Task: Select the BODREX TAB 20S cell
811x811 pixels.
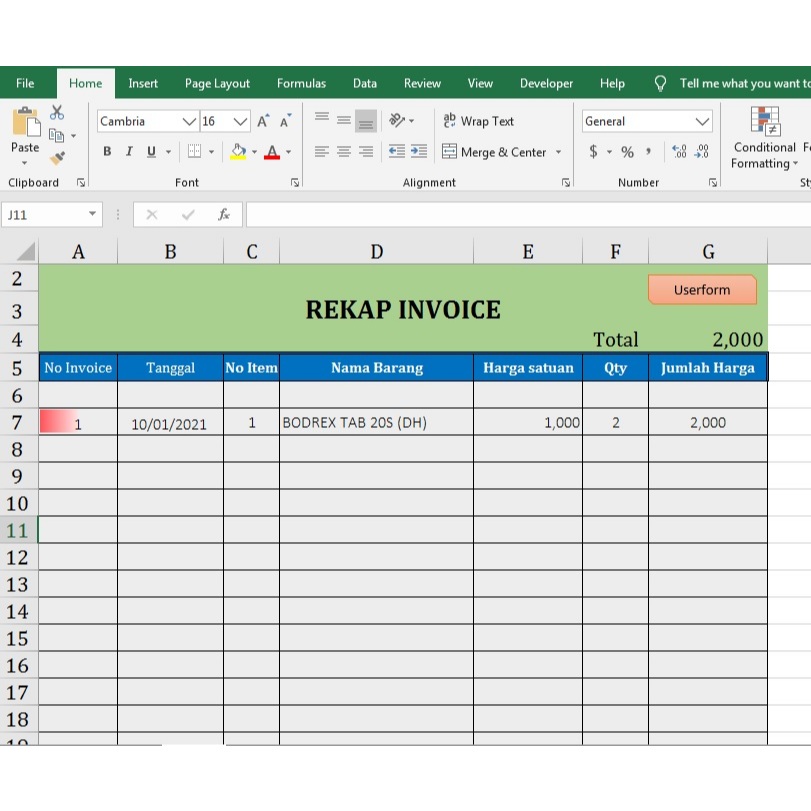Action: [376, 423]
